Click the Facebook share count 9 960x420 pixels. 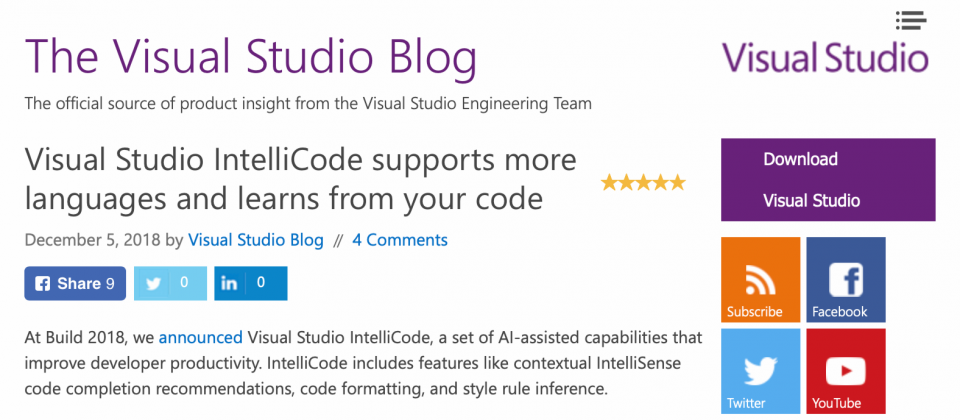click(110, 284)
